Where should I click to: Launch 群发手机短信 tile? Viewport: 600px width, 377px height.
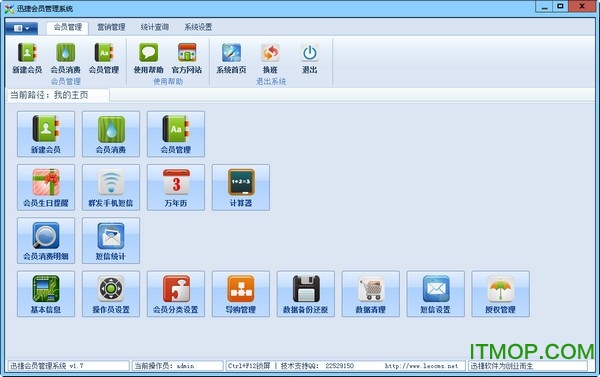(x=111, y=188)
